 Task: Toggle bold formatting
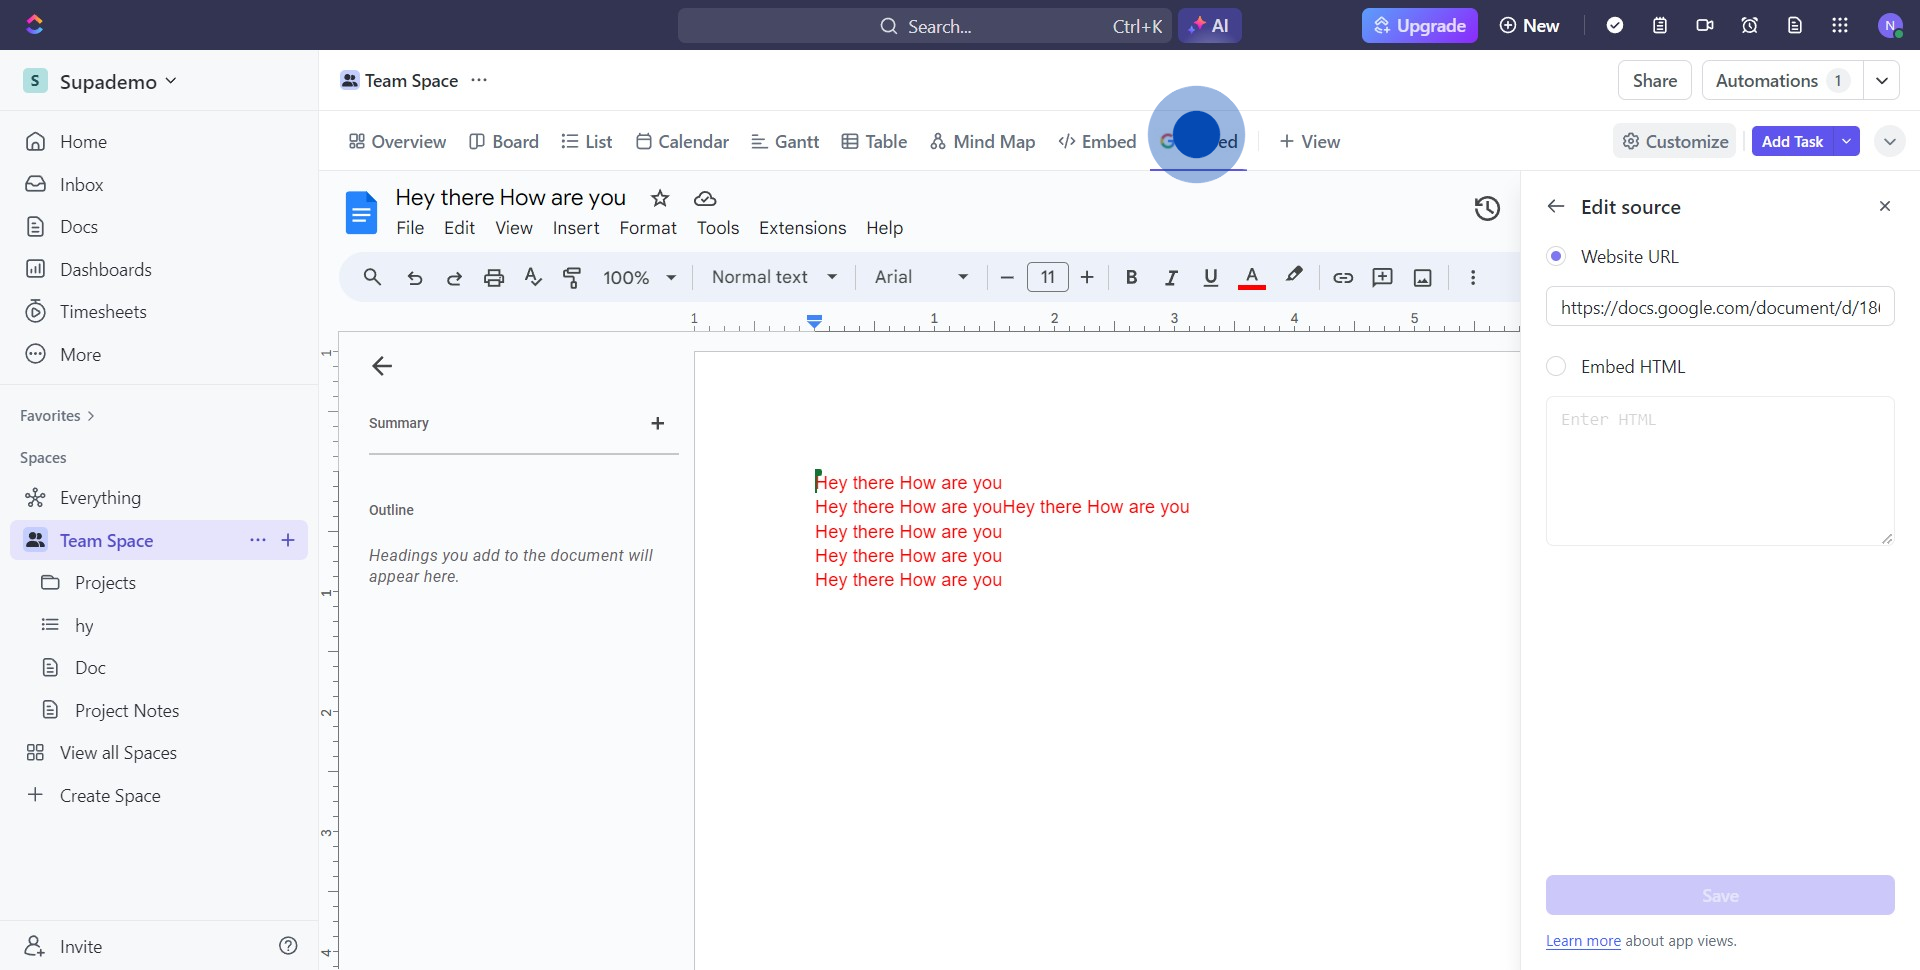[x=1131, y=278]
